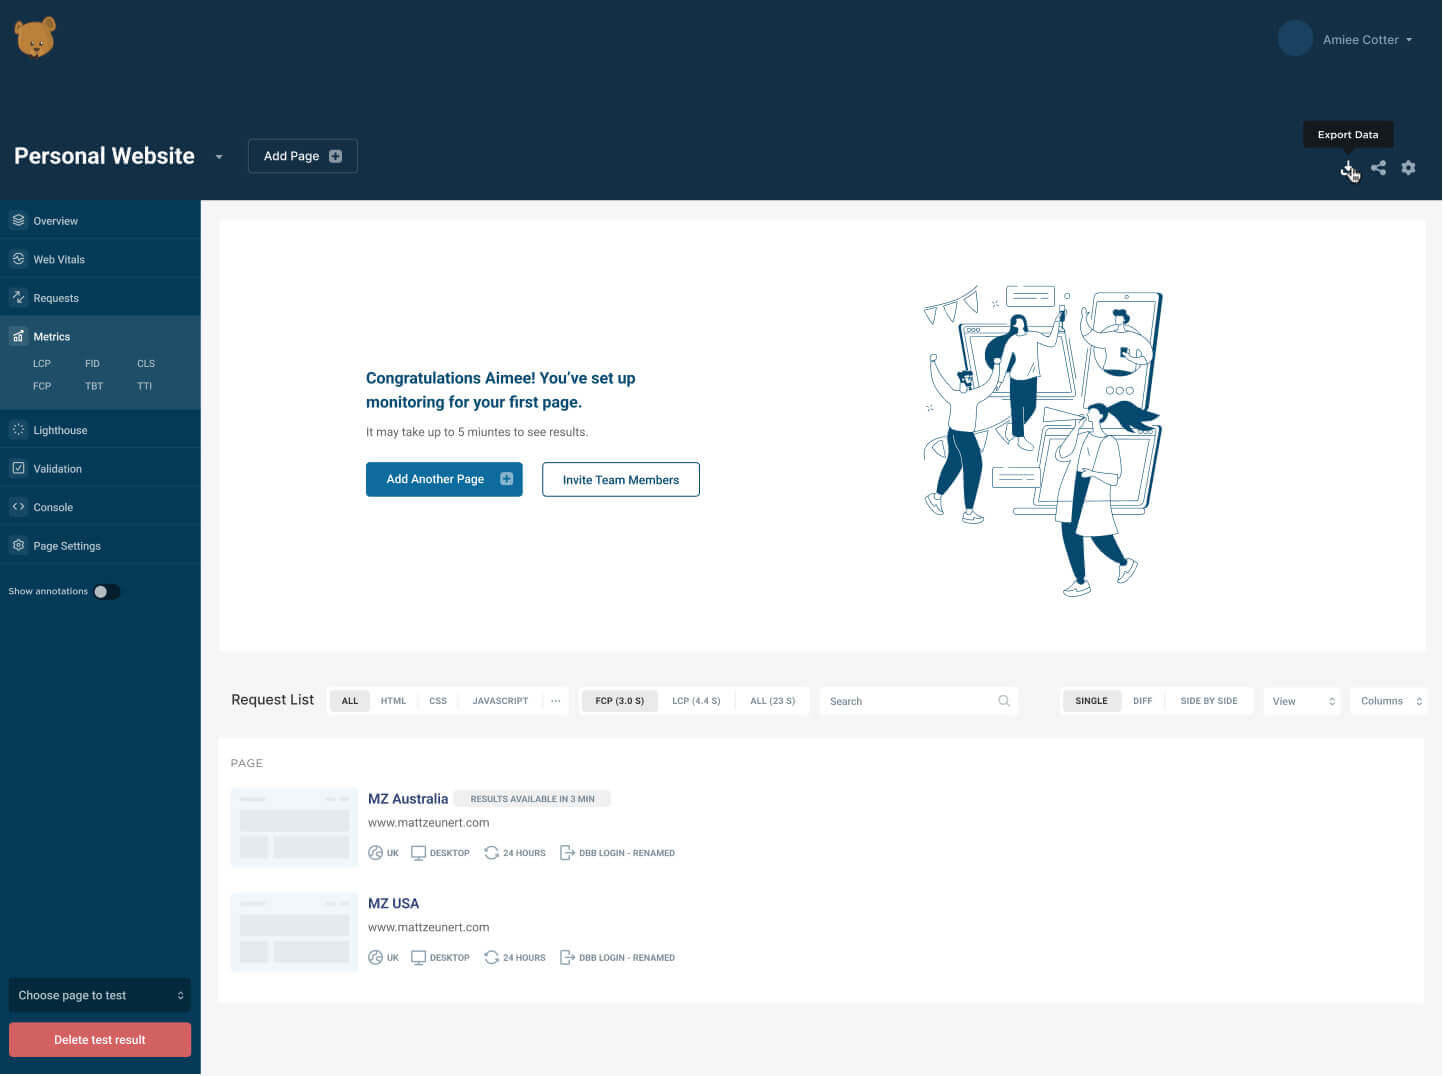Open the MZ USA page link
Viewport: 1443px width, 1076px height.
tap(394, 904)
